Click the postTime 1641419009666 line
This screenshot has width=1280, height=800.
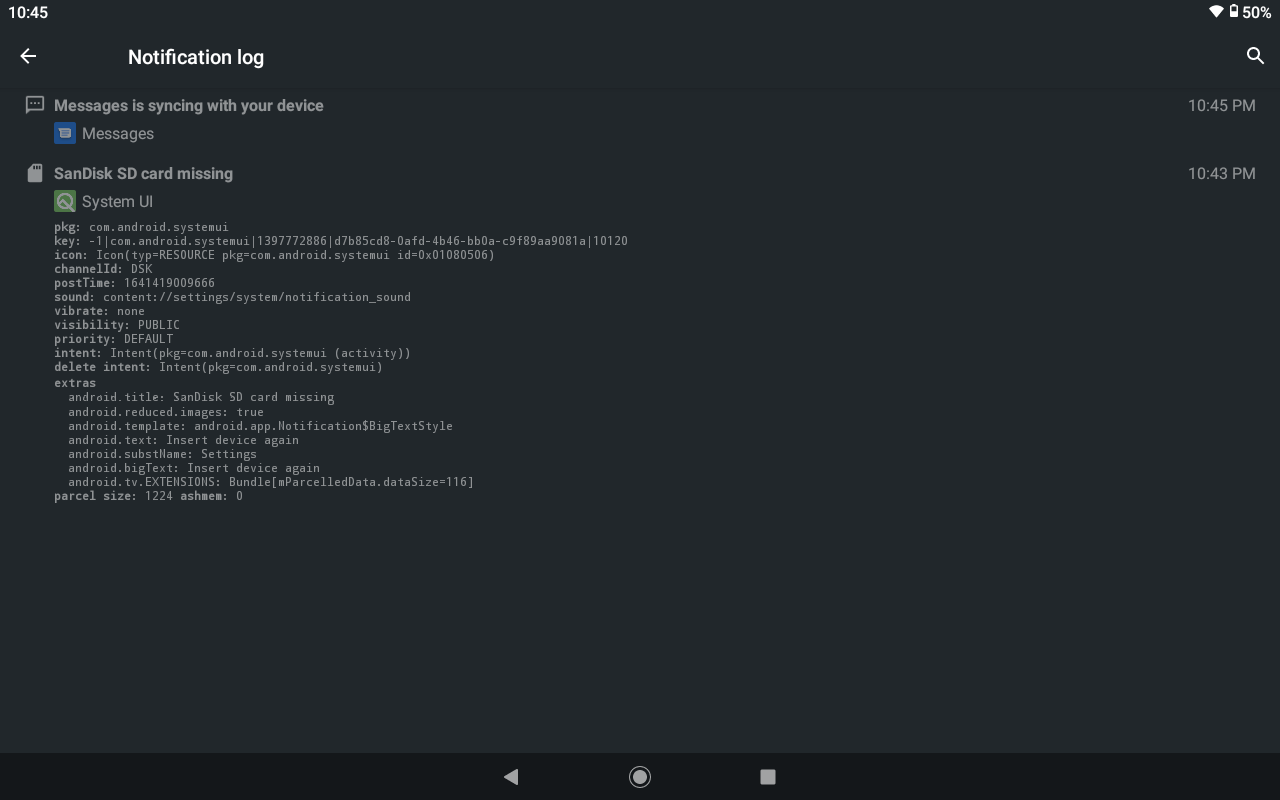(134, 283)
